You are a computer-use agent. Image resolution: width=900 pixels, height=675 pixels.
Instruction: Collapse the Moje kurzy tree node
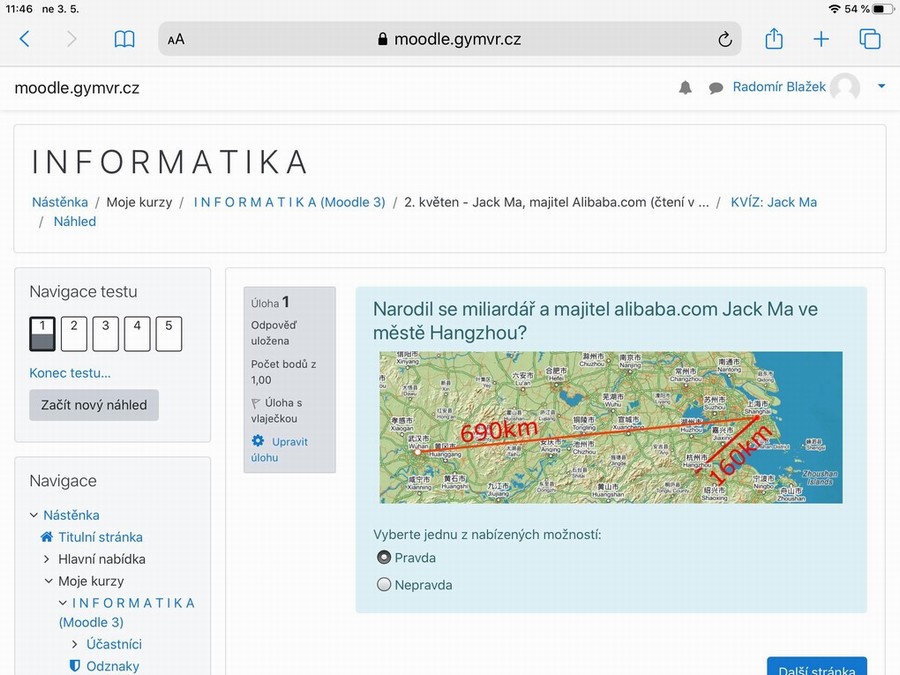[48, 581]
